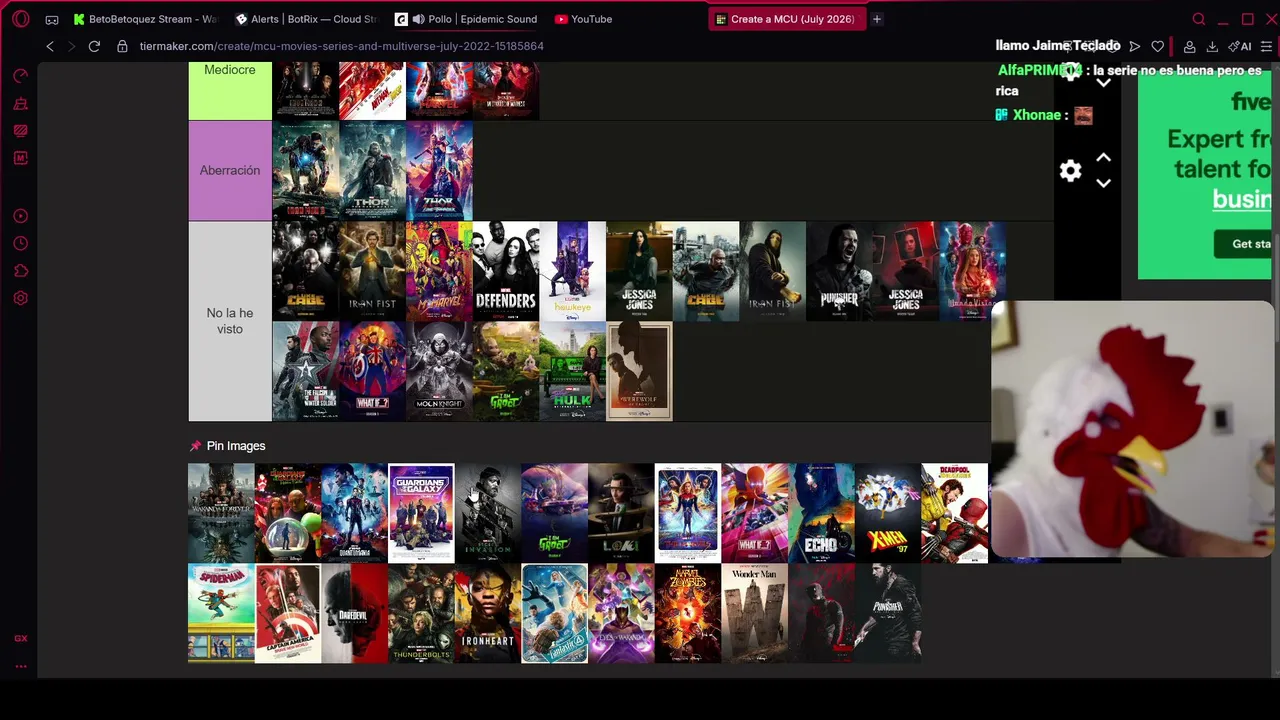The image size is (1280, 720).
Task: Pick the Daredevil poster in image pool
Action: point(354,613)
